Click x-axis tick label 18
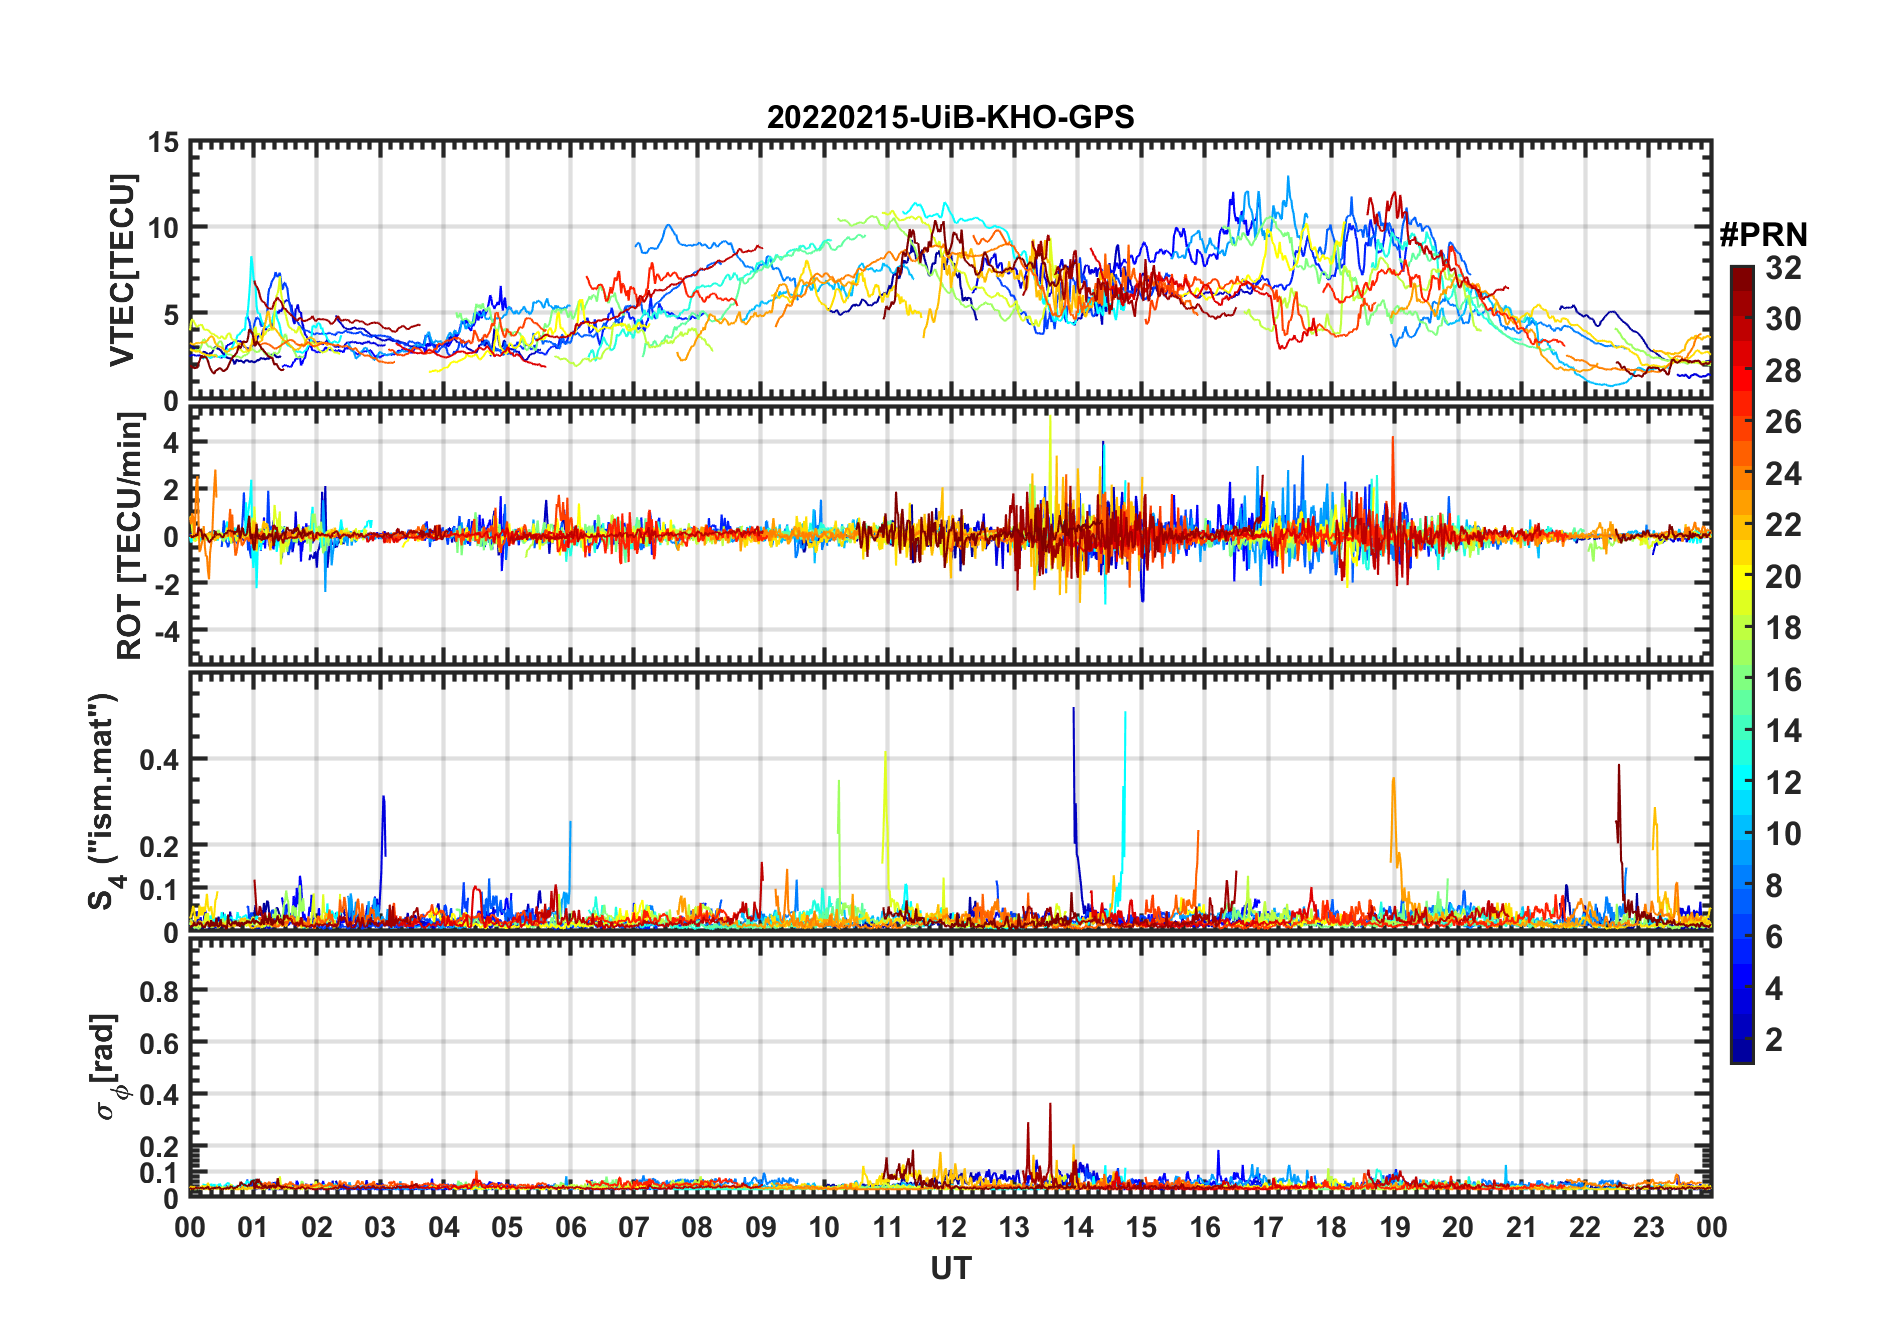This screenshot has height=1330, width=1902. click(x=1331, y=1228)
